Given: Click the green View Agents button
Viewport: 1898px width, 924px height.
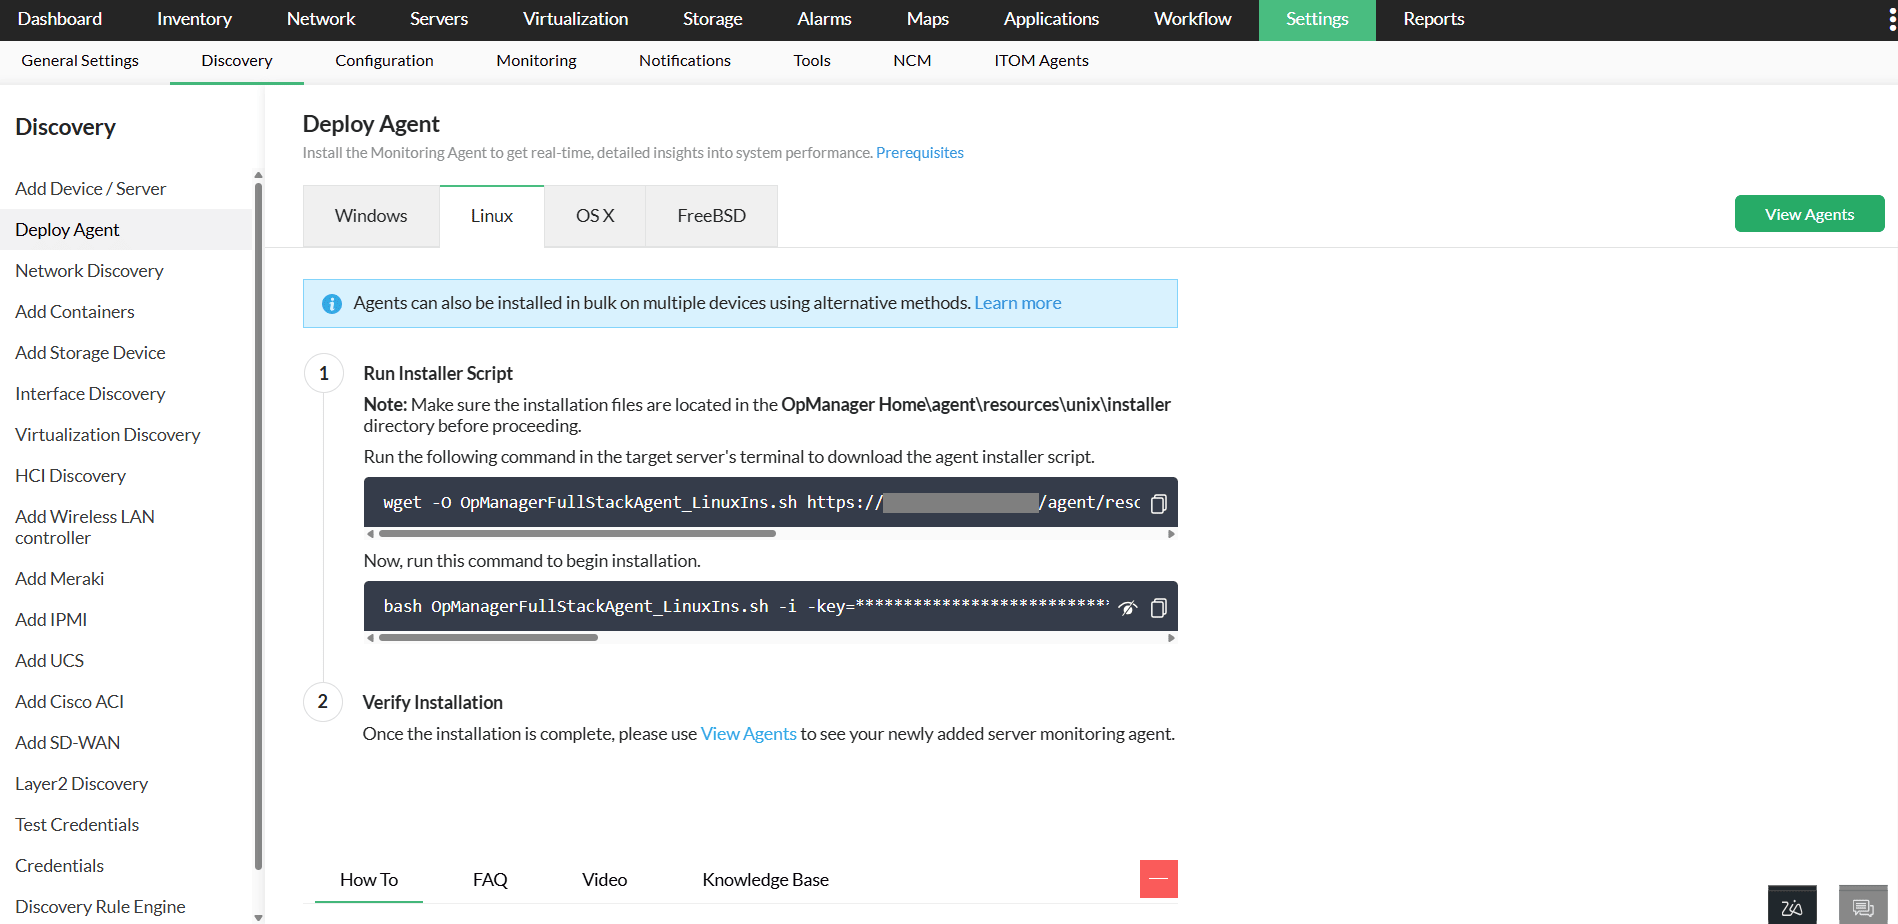Looking at the screenshot, I should pyautogui.click(x=1810, y=214).
